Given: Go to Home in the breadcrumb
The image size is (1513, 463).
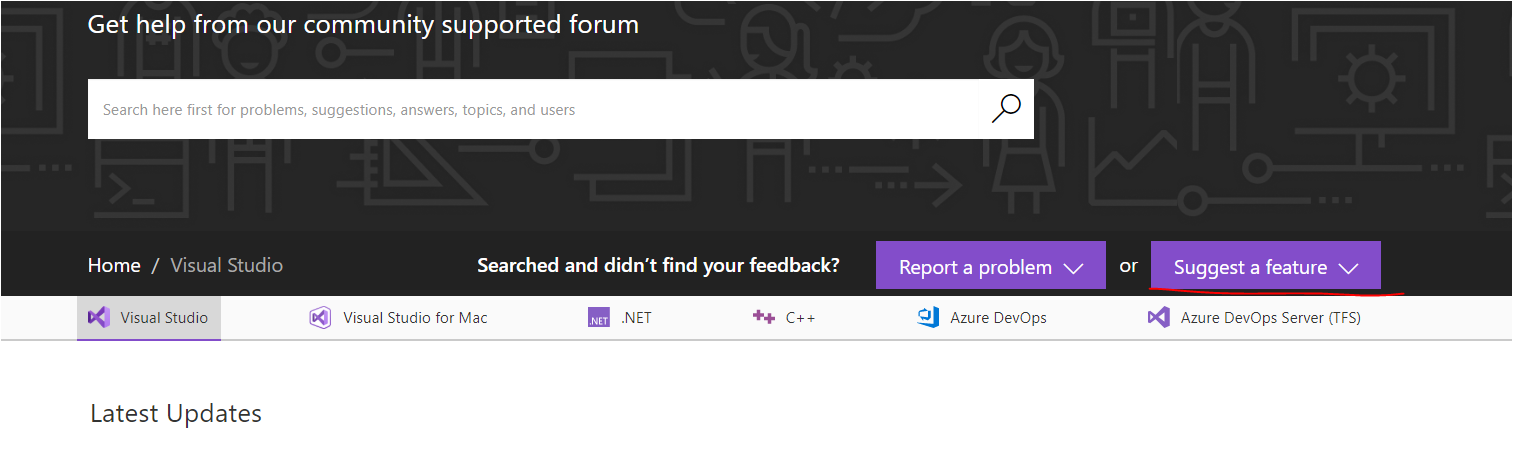Looking at the screenshot, I should [114, 265].
